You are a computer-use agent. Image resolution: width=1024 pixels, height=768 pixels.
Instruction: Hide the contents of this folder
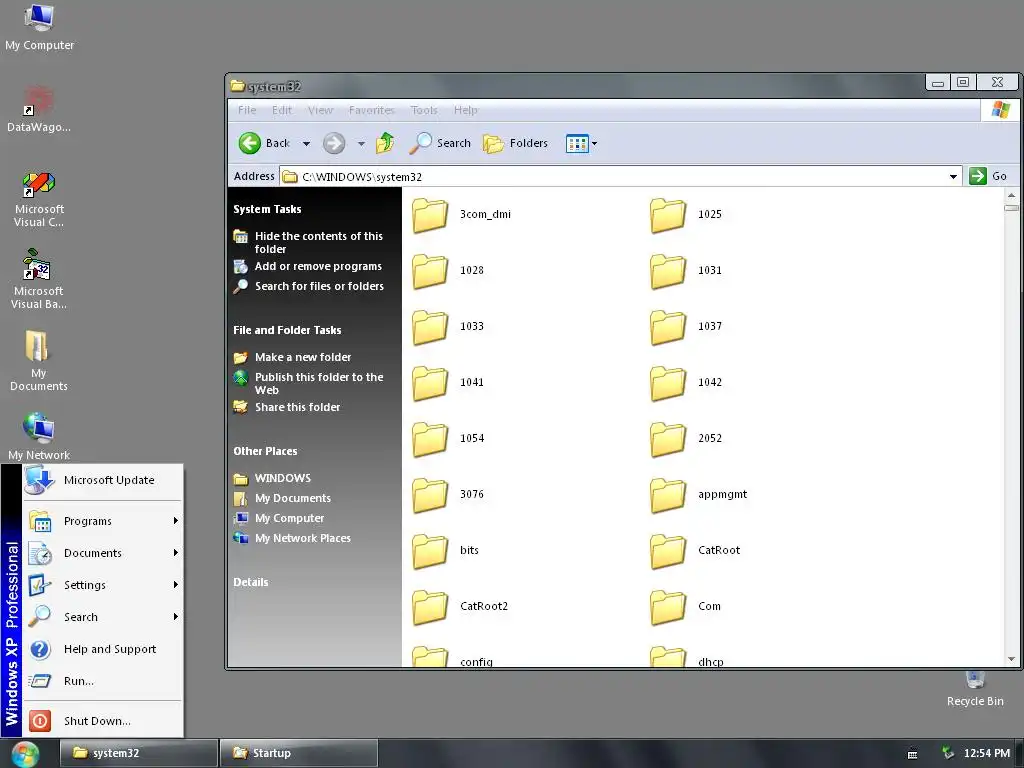[x=308, y=242]
